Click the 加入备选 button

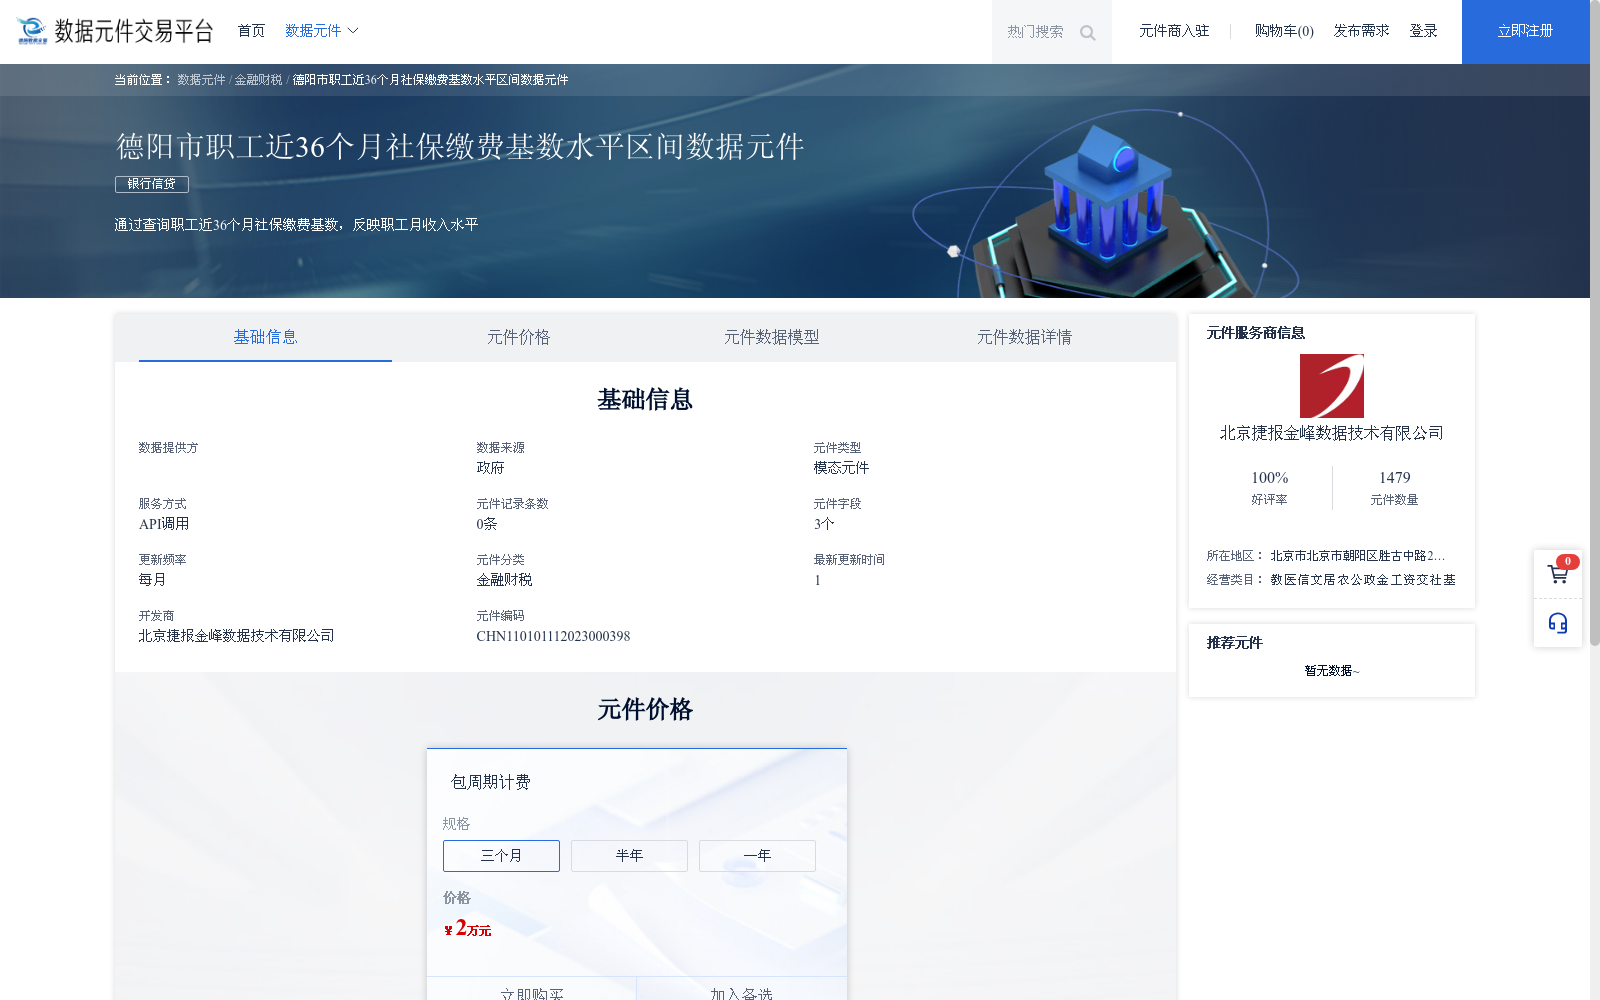coord(741,990)
